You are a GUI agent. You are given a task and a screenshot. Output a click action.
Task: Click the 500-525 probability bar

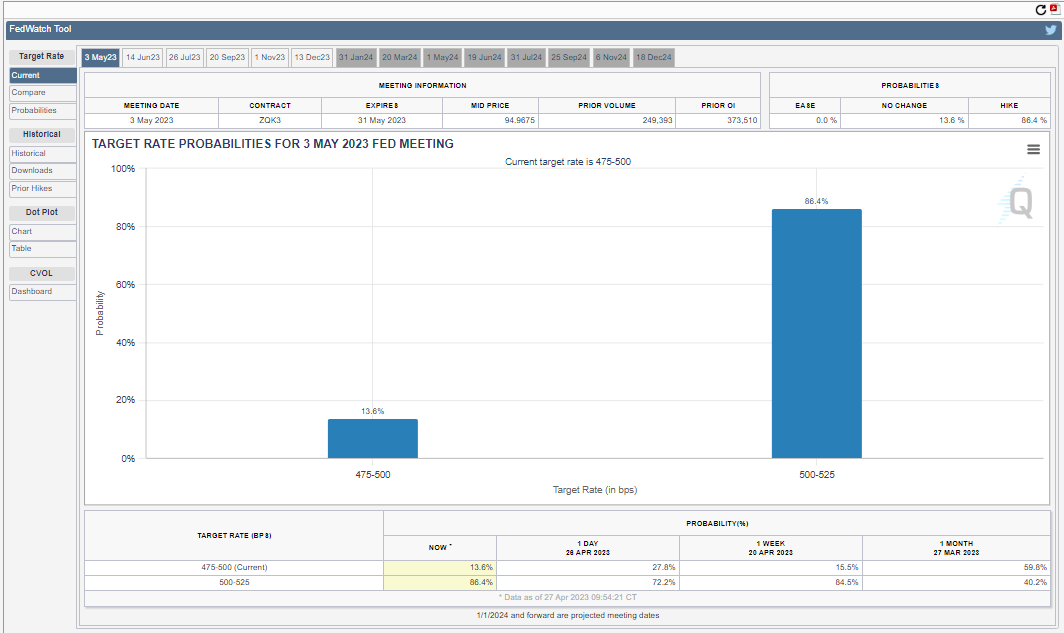816,333
